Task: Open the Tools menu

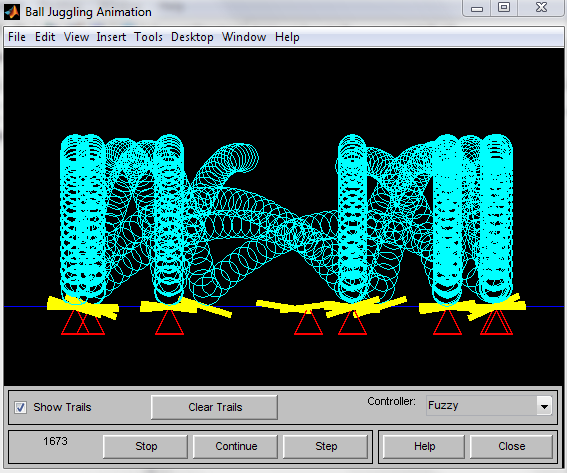Action: pos(148,37)
